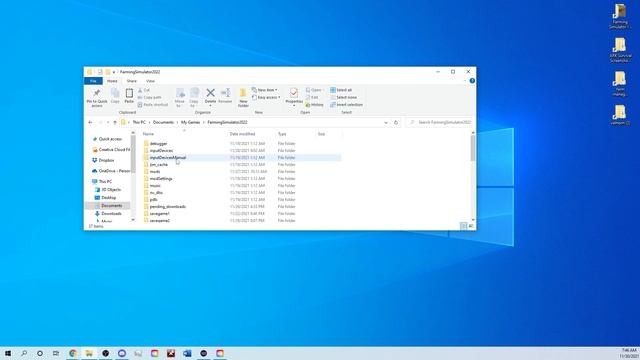This screenshot has width=640, height=360.
Task: Expand address bar history dropdown
Action: [386, 122]
